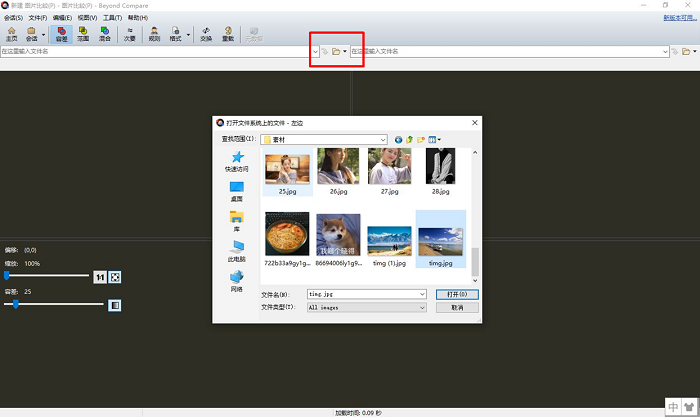Click the 交换 (Swap sides) icon
700x417 pixels.
tap(206, 34)
